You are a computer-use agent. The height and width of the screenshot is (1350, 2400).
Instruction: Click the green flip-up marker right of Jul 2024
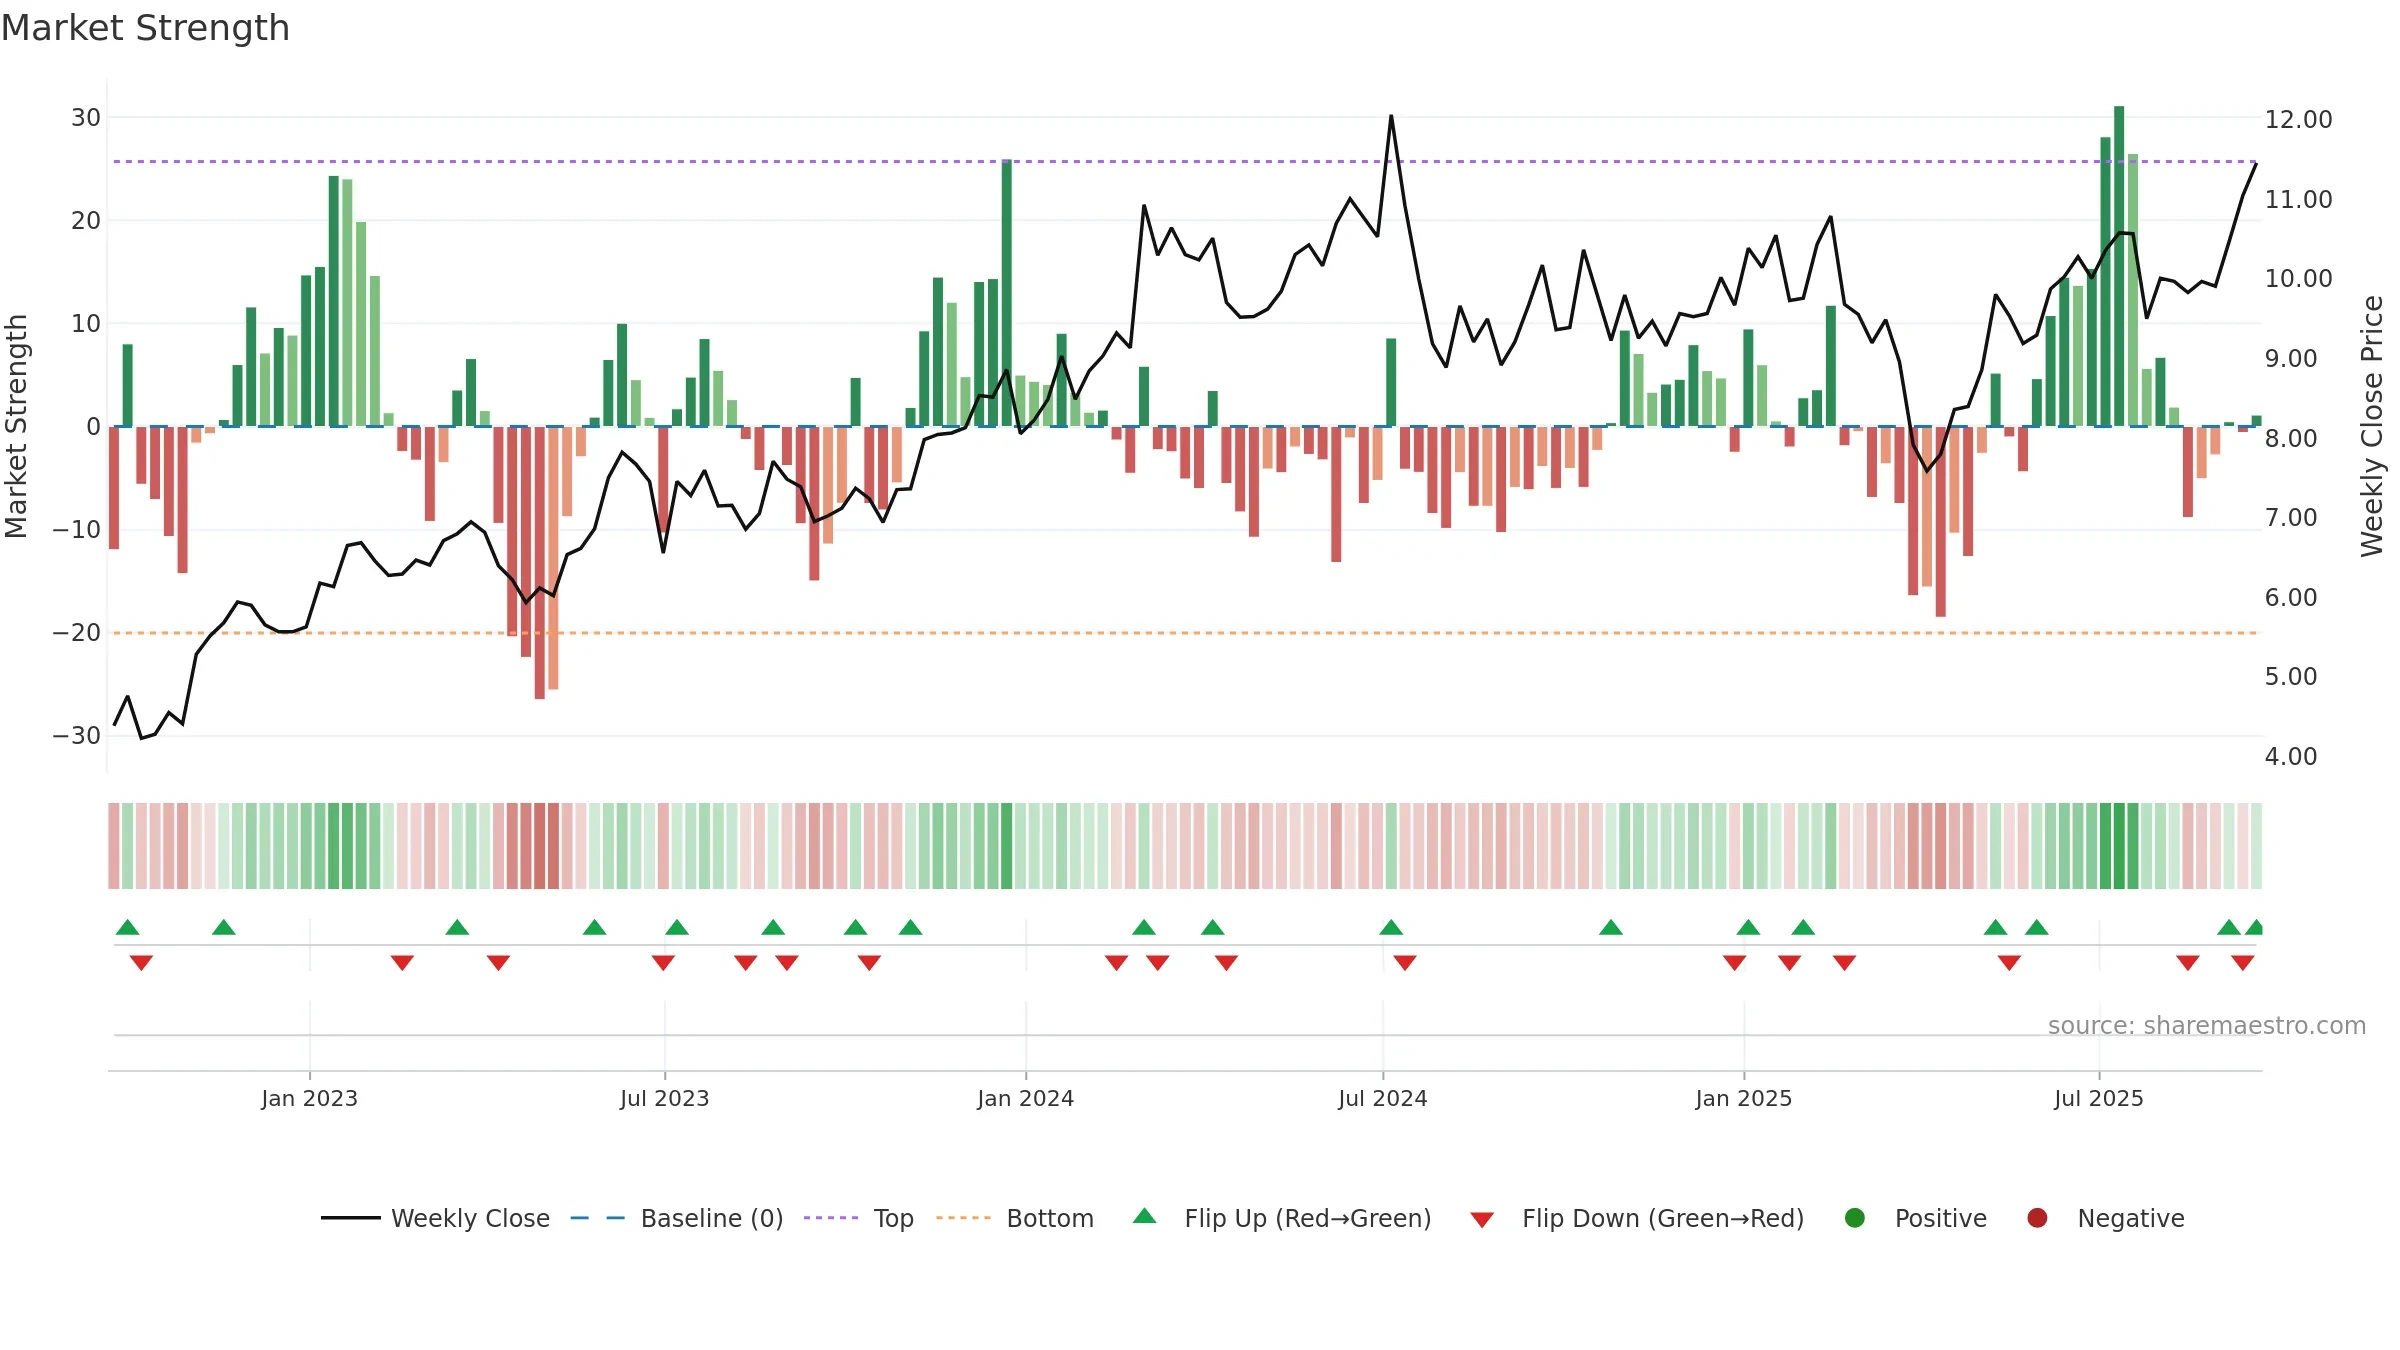(1391, 927)
